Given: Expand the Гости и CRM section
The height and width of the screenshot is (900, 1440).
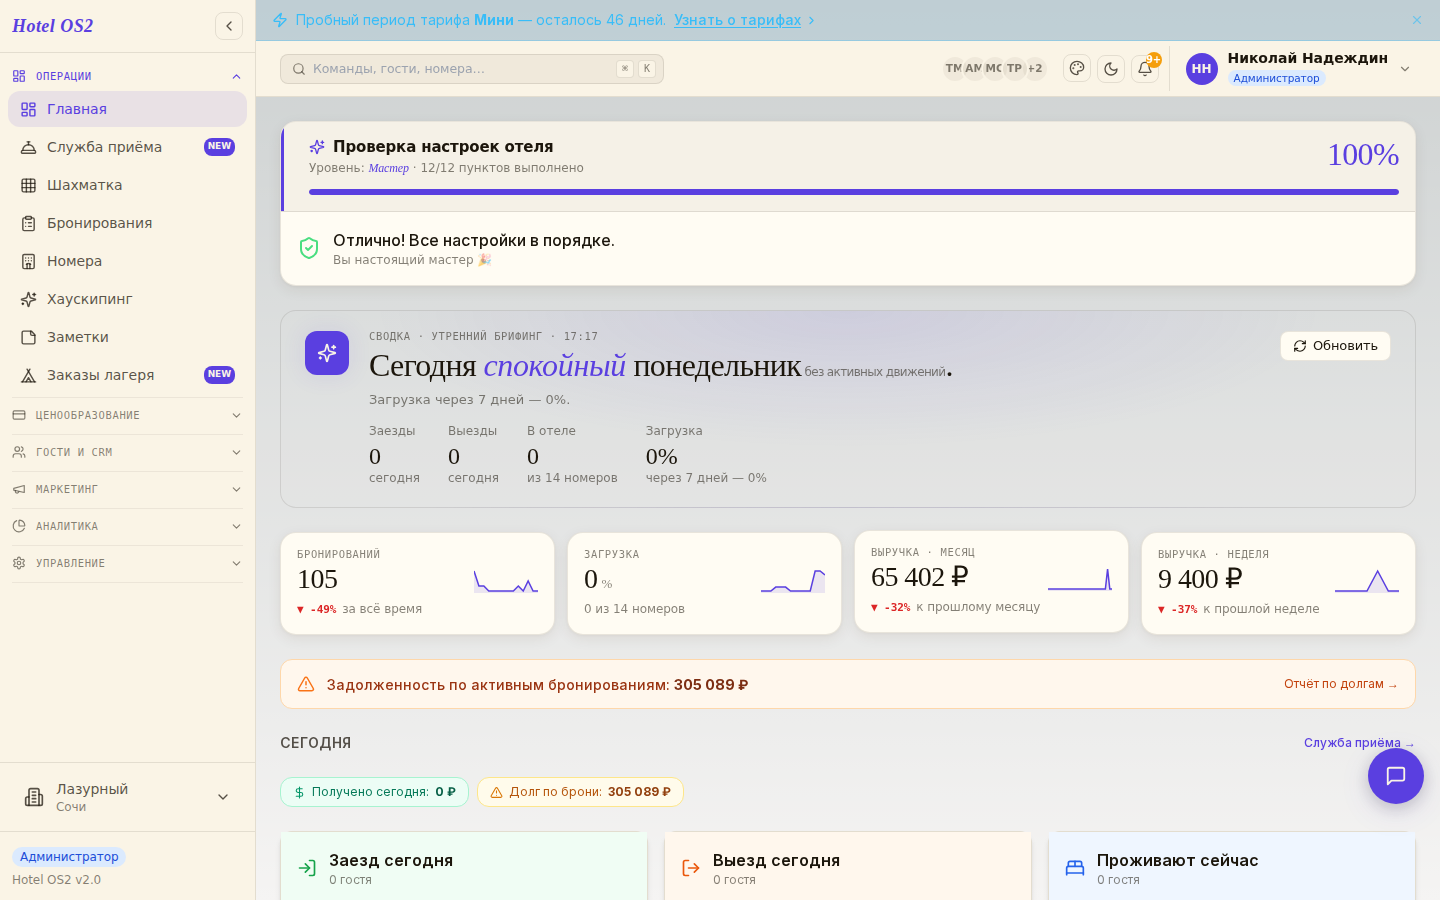Looking at the screenshot, I should click(127, 452).
